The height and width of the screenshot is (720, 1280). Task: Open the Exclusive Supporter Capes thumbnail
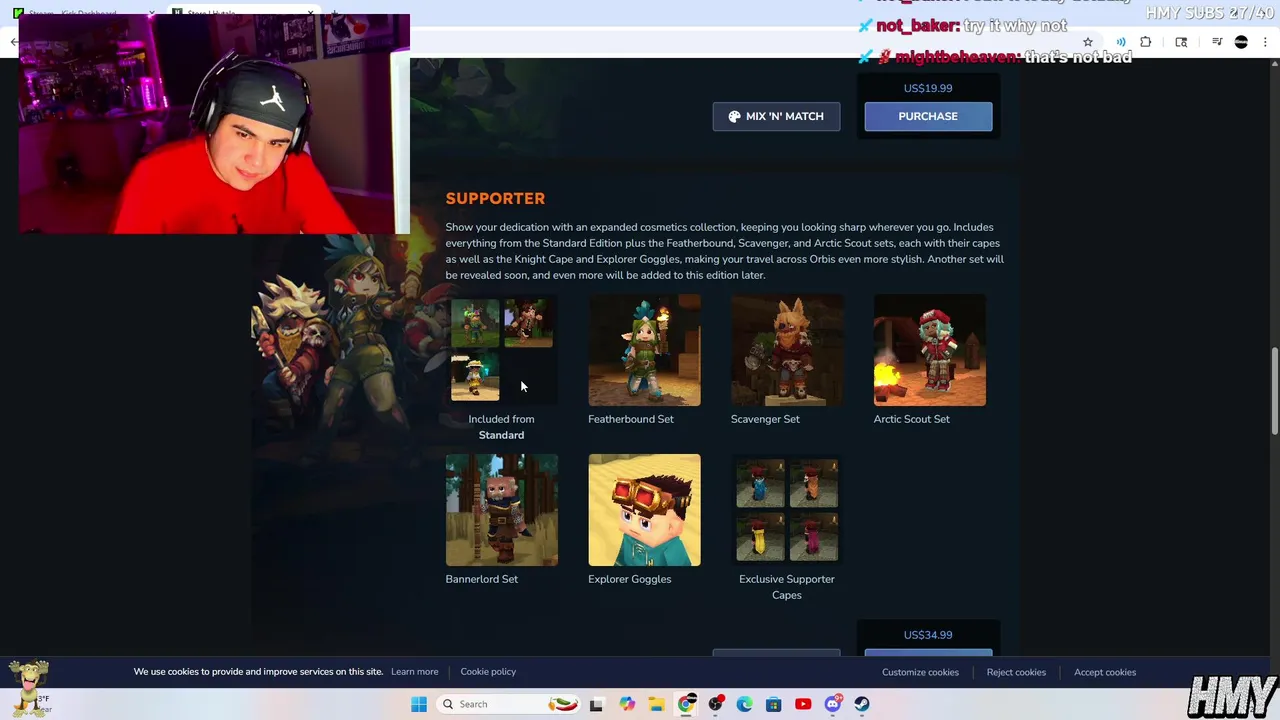coord(787,510)
